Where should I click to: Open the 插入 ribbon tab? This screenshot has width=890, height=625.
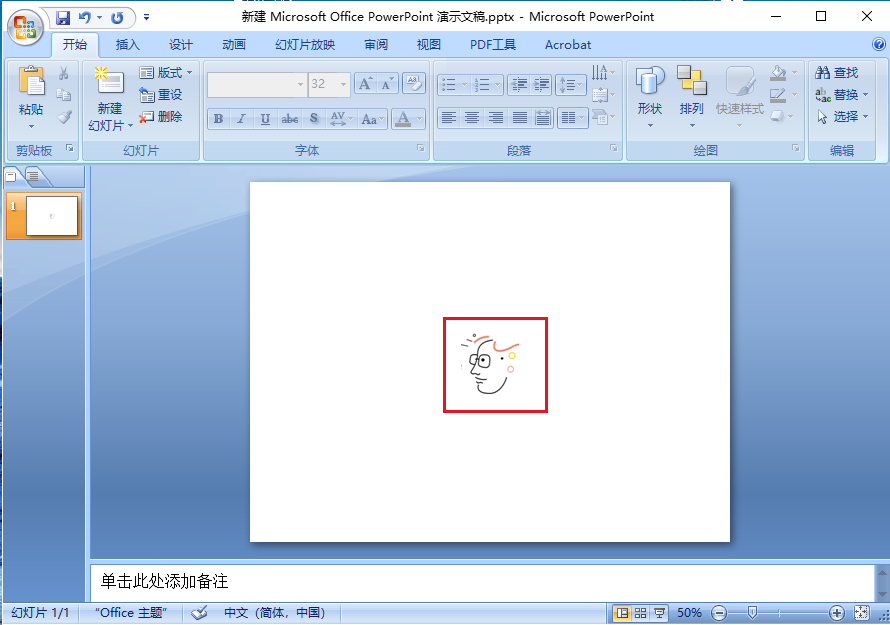coord(127,45)
